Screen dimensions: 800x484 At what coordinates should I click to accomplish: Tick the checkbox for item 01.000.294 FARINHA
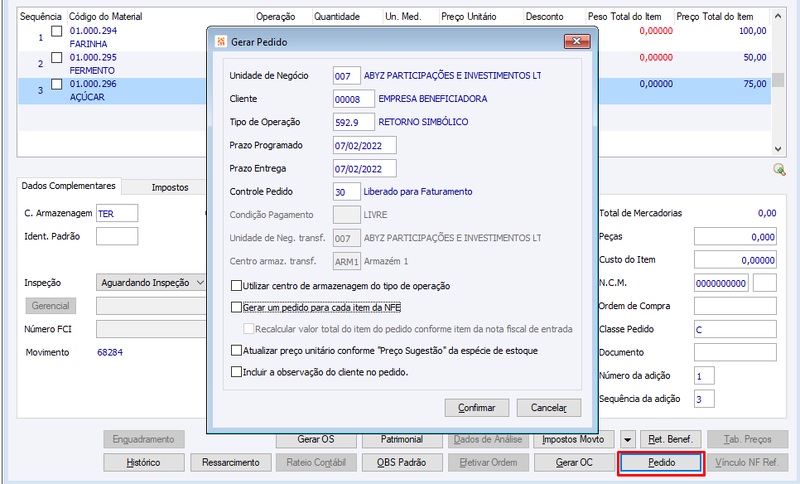coord(57,31)
